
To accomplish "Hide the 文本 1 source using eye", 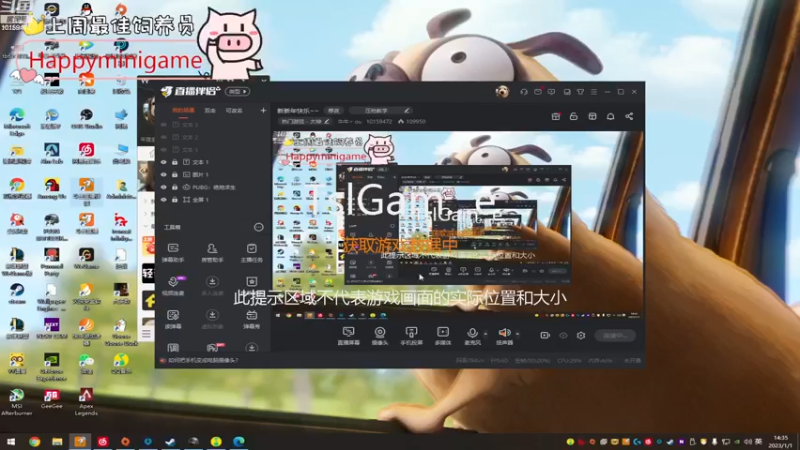I will [163, 162].
